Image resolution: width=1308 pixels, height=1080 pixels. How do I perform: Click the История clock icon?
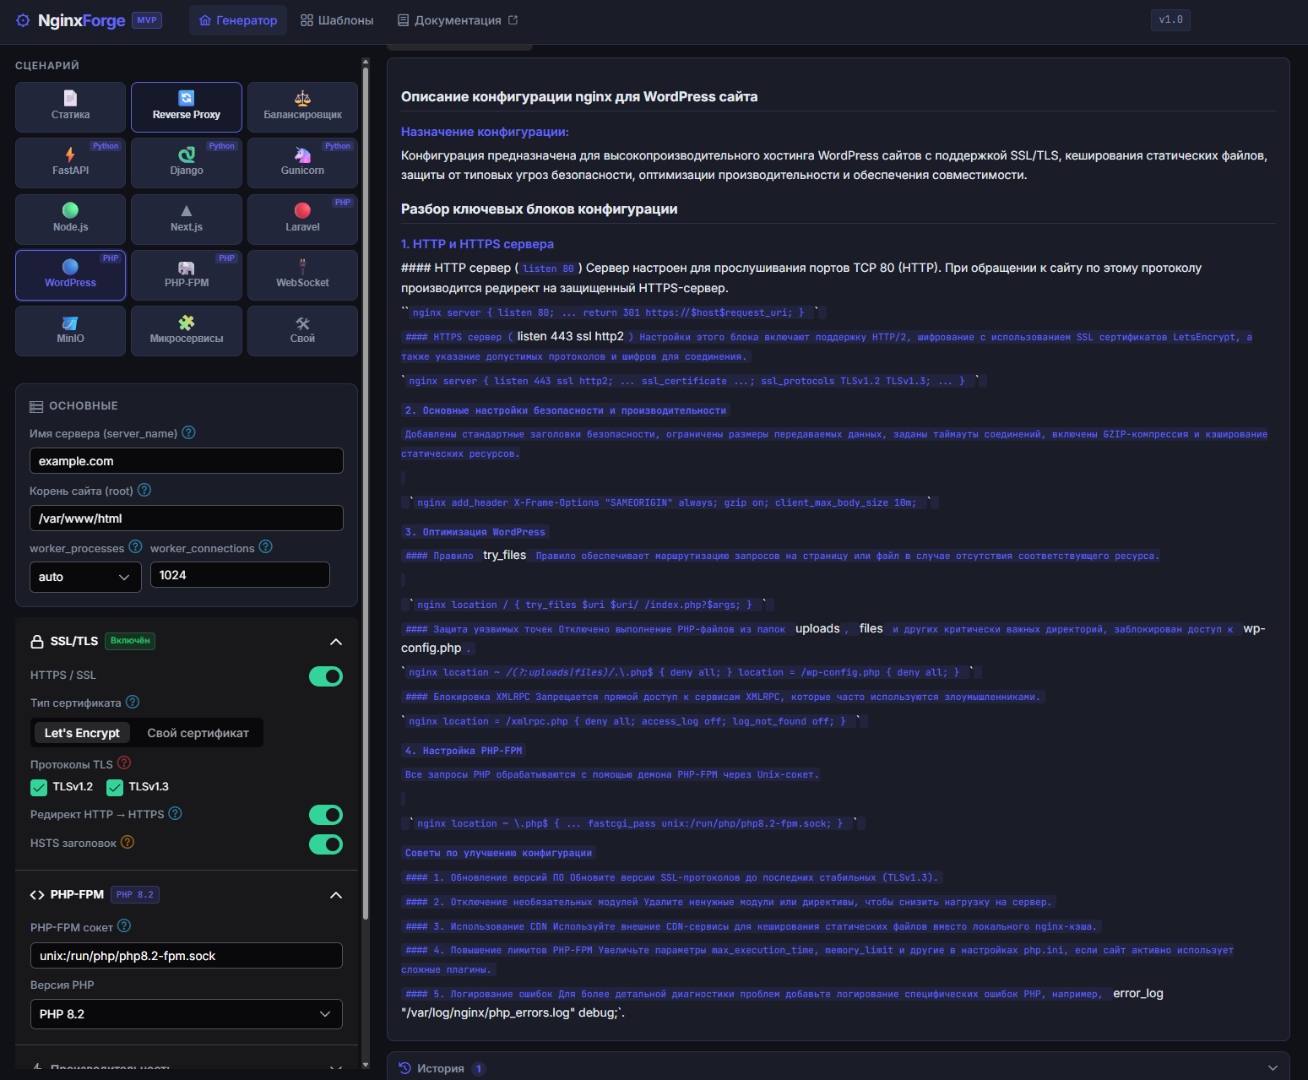point(405,1068)
